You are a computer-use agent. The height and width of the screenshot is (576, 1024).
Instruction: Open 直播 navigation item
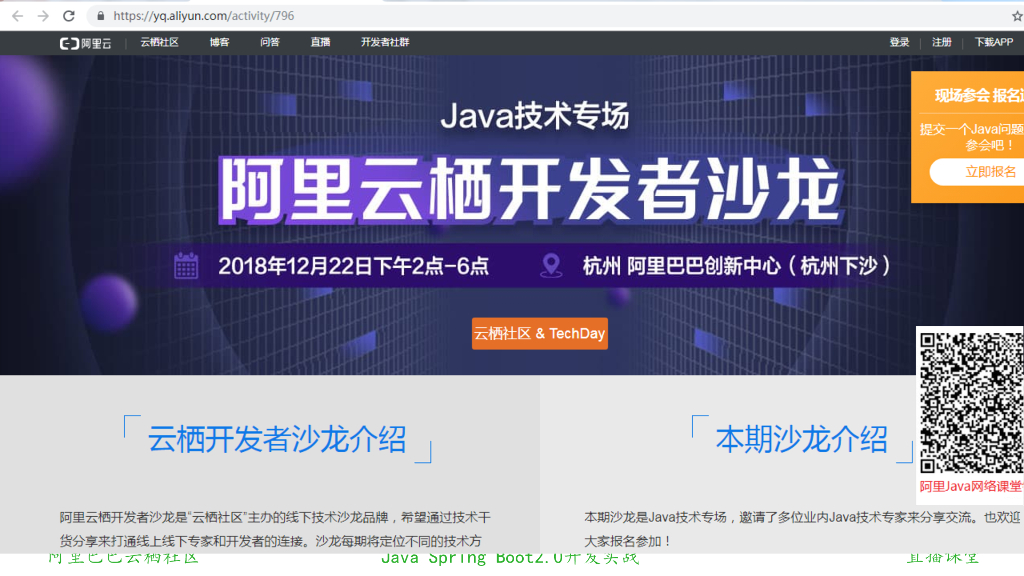(320, 42)
